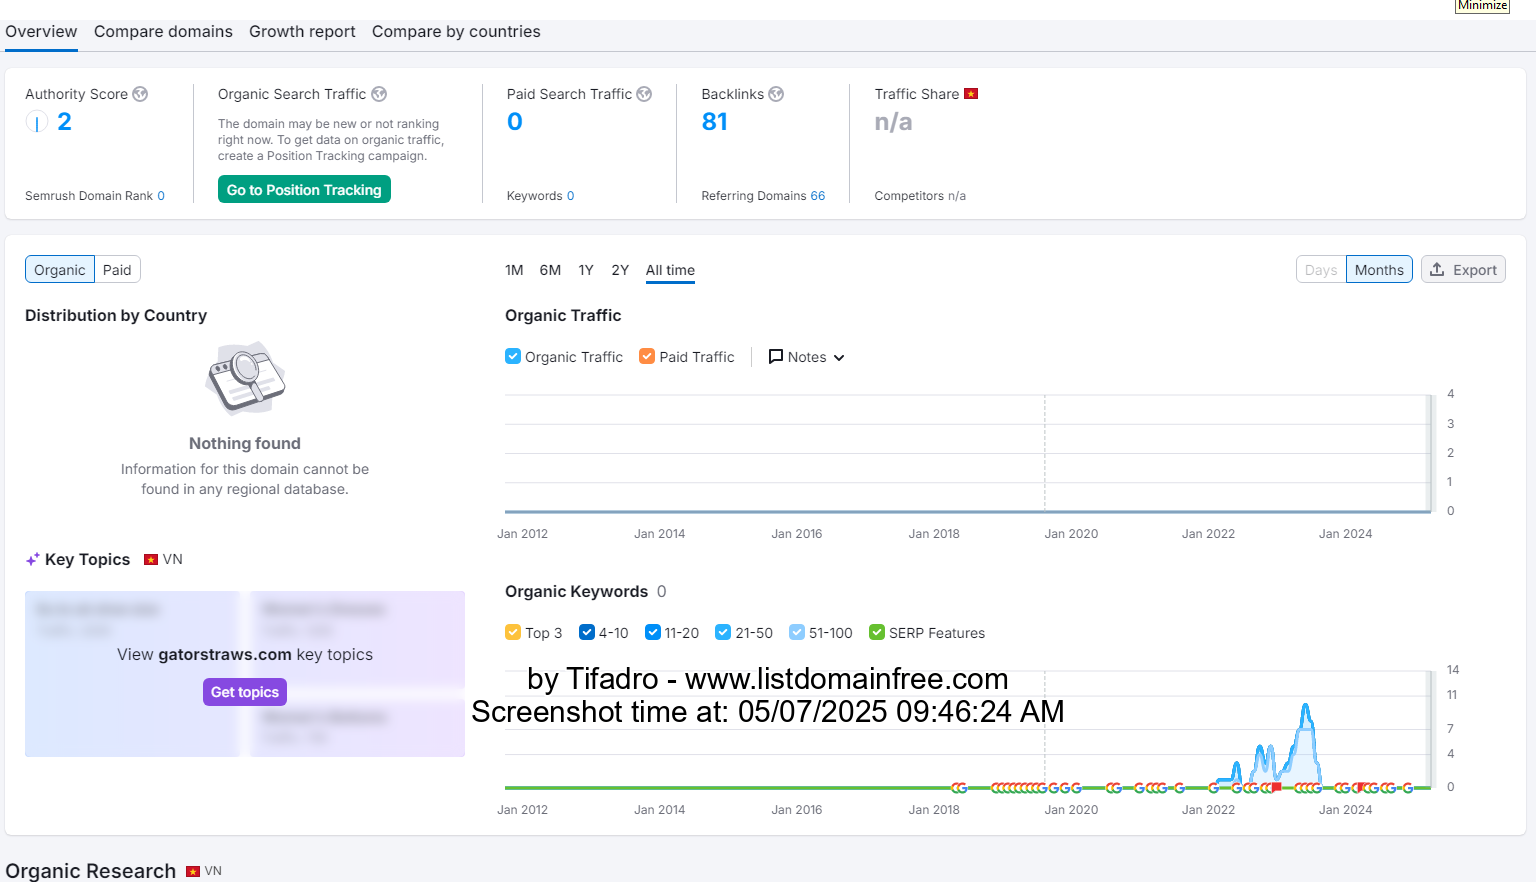Toggle SERP Features checkbox

coord(877,632)
